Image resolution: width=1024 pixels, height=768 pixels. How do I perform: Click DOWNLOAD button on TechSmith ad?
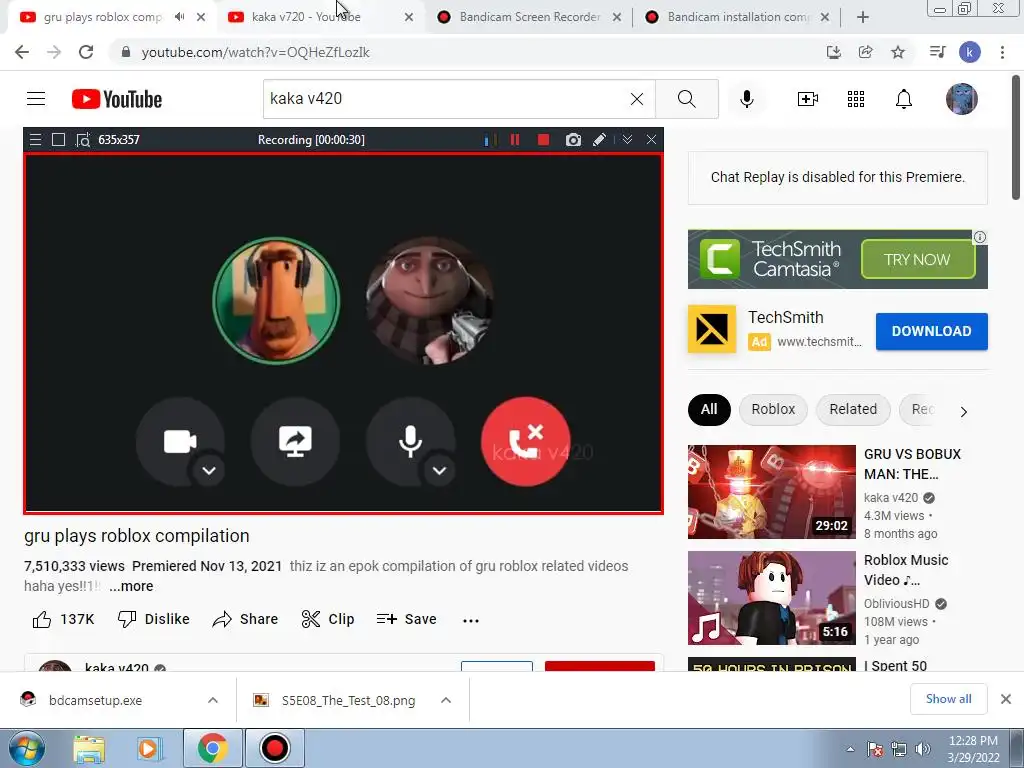click(x=931, y=331)
